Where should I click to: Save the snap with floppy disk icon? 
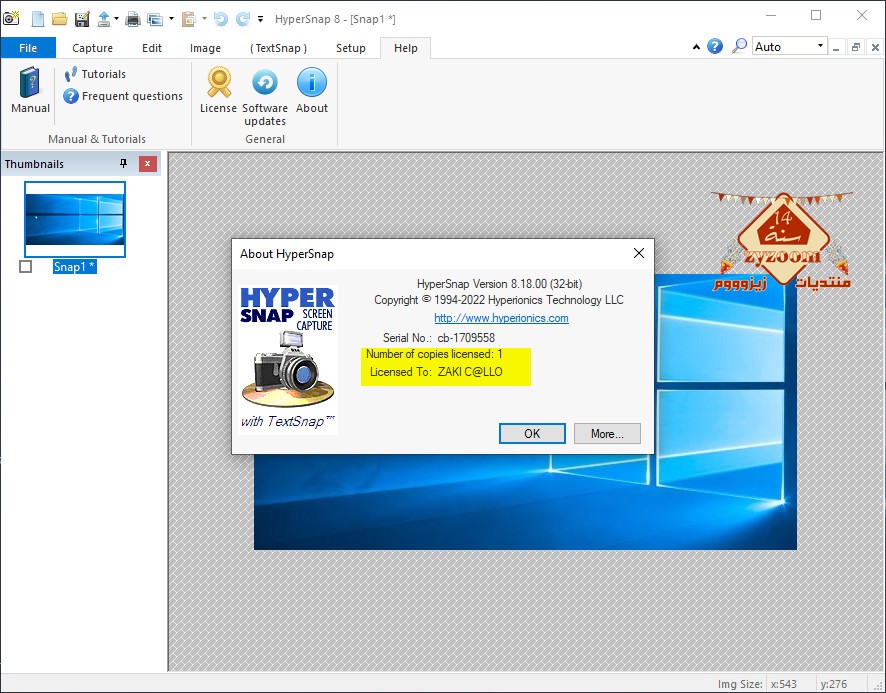pos(82,19)
